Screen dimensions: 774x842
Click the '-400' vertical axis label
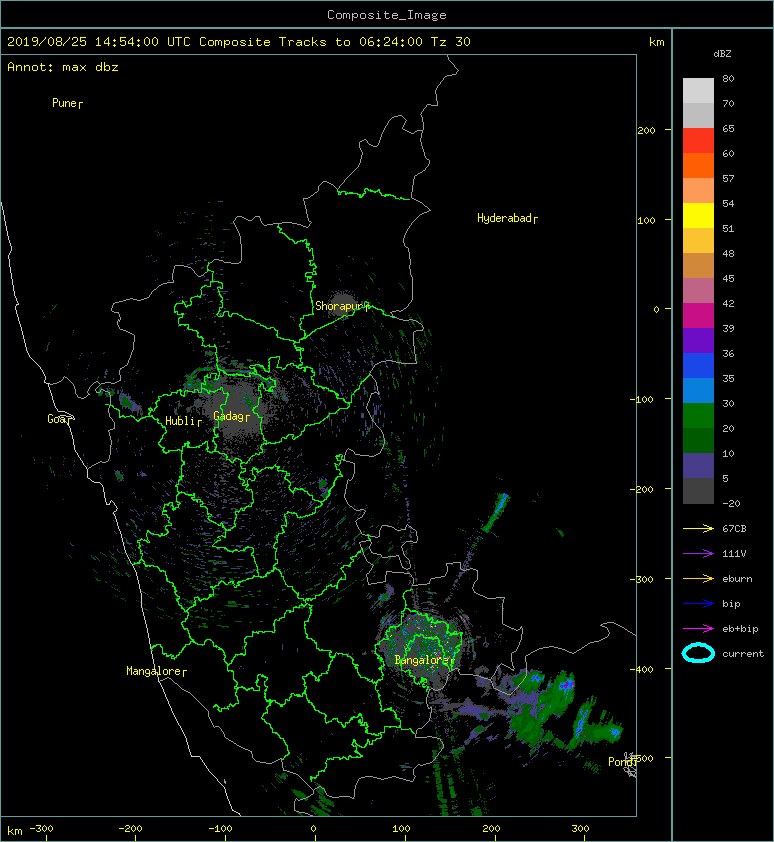[642, 669]
